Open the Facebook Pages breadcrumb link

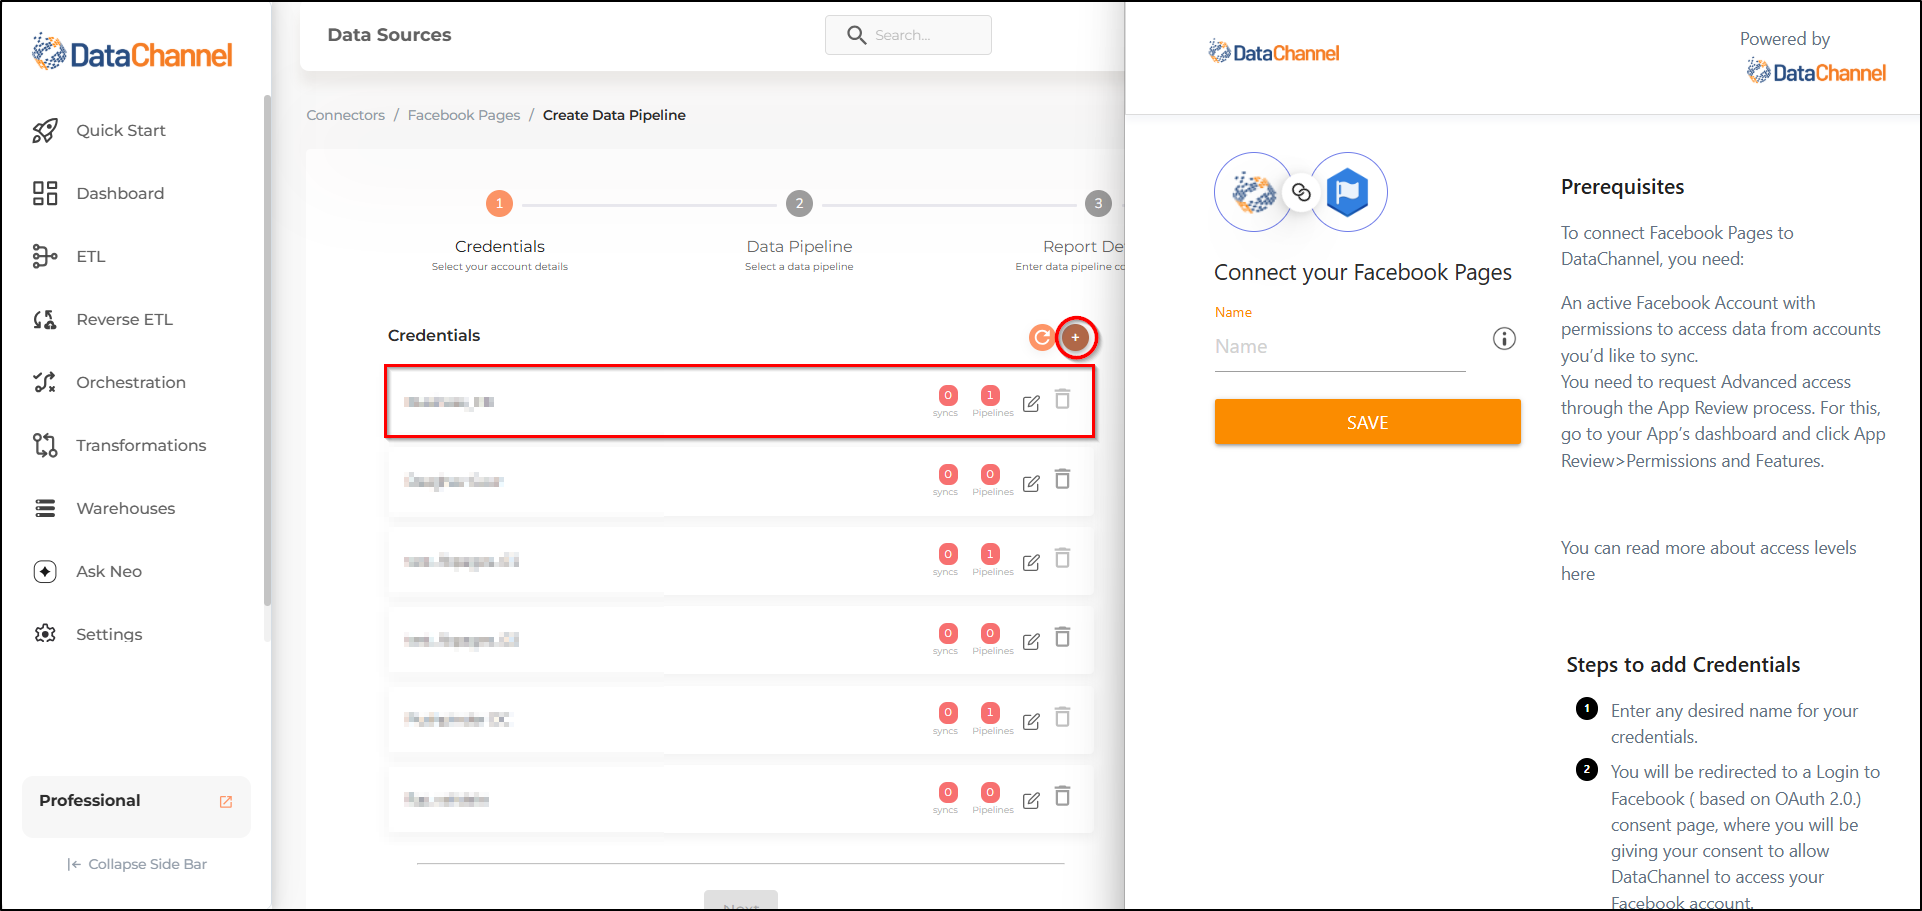[x=464, y=115]
